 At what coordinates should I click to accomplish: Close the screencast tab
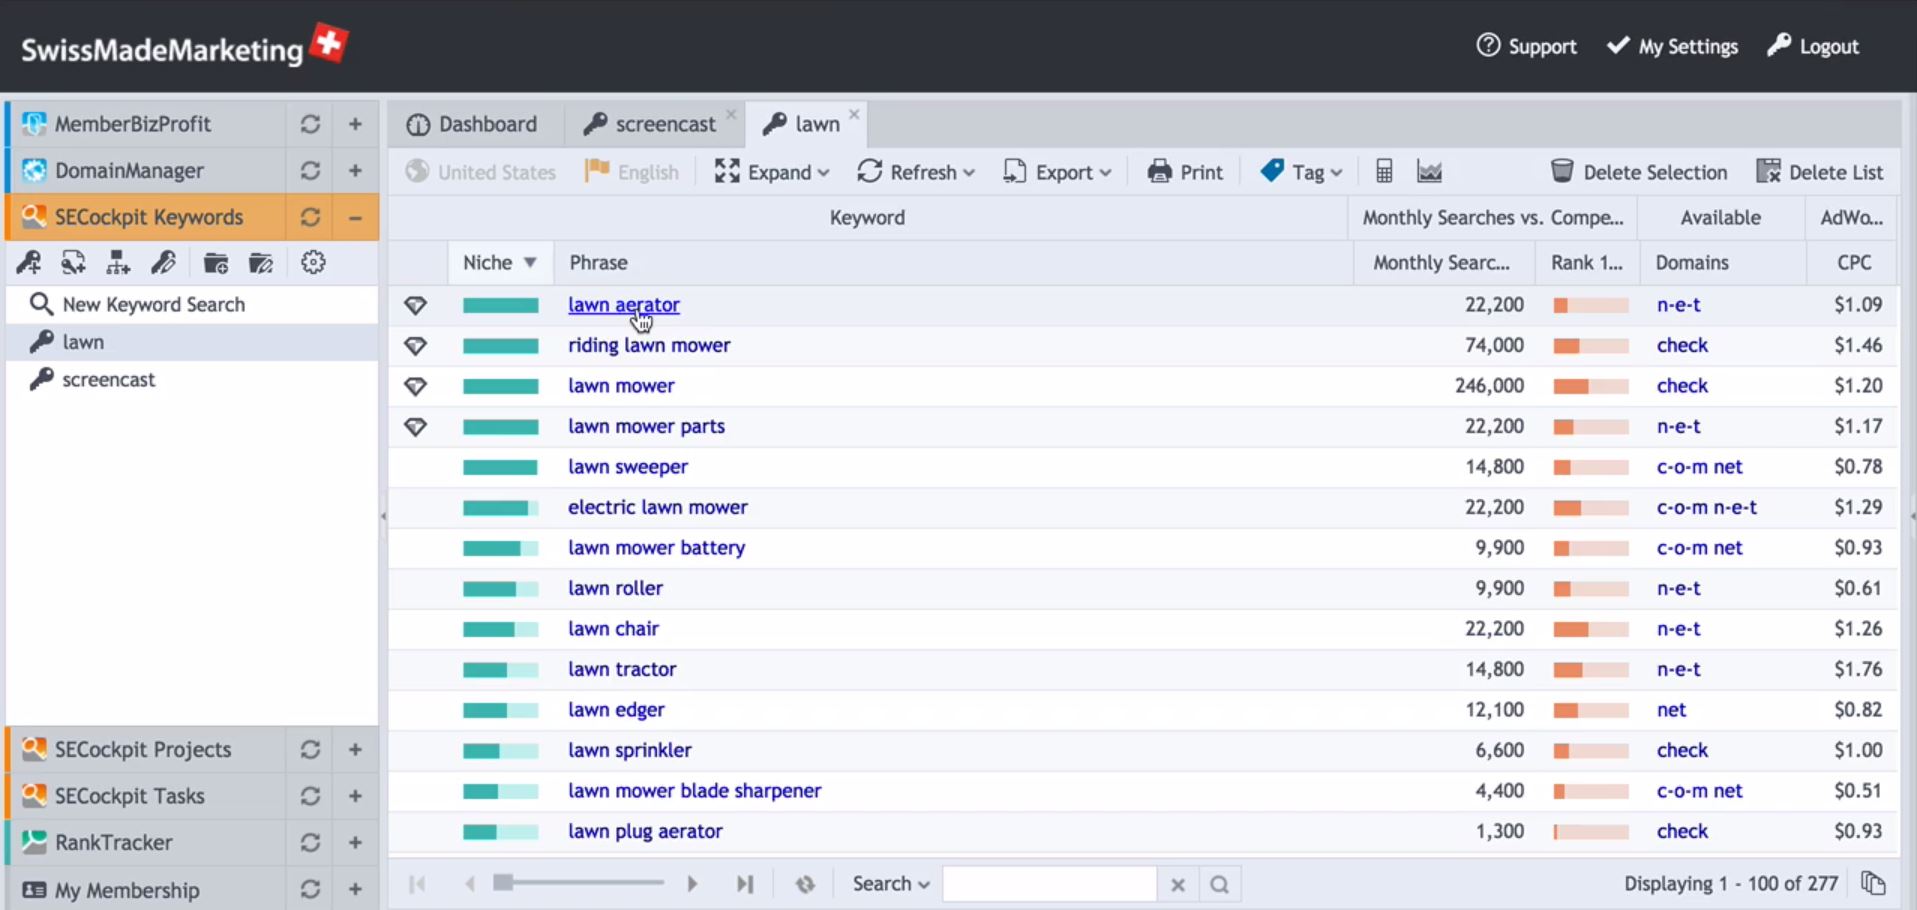731,114
